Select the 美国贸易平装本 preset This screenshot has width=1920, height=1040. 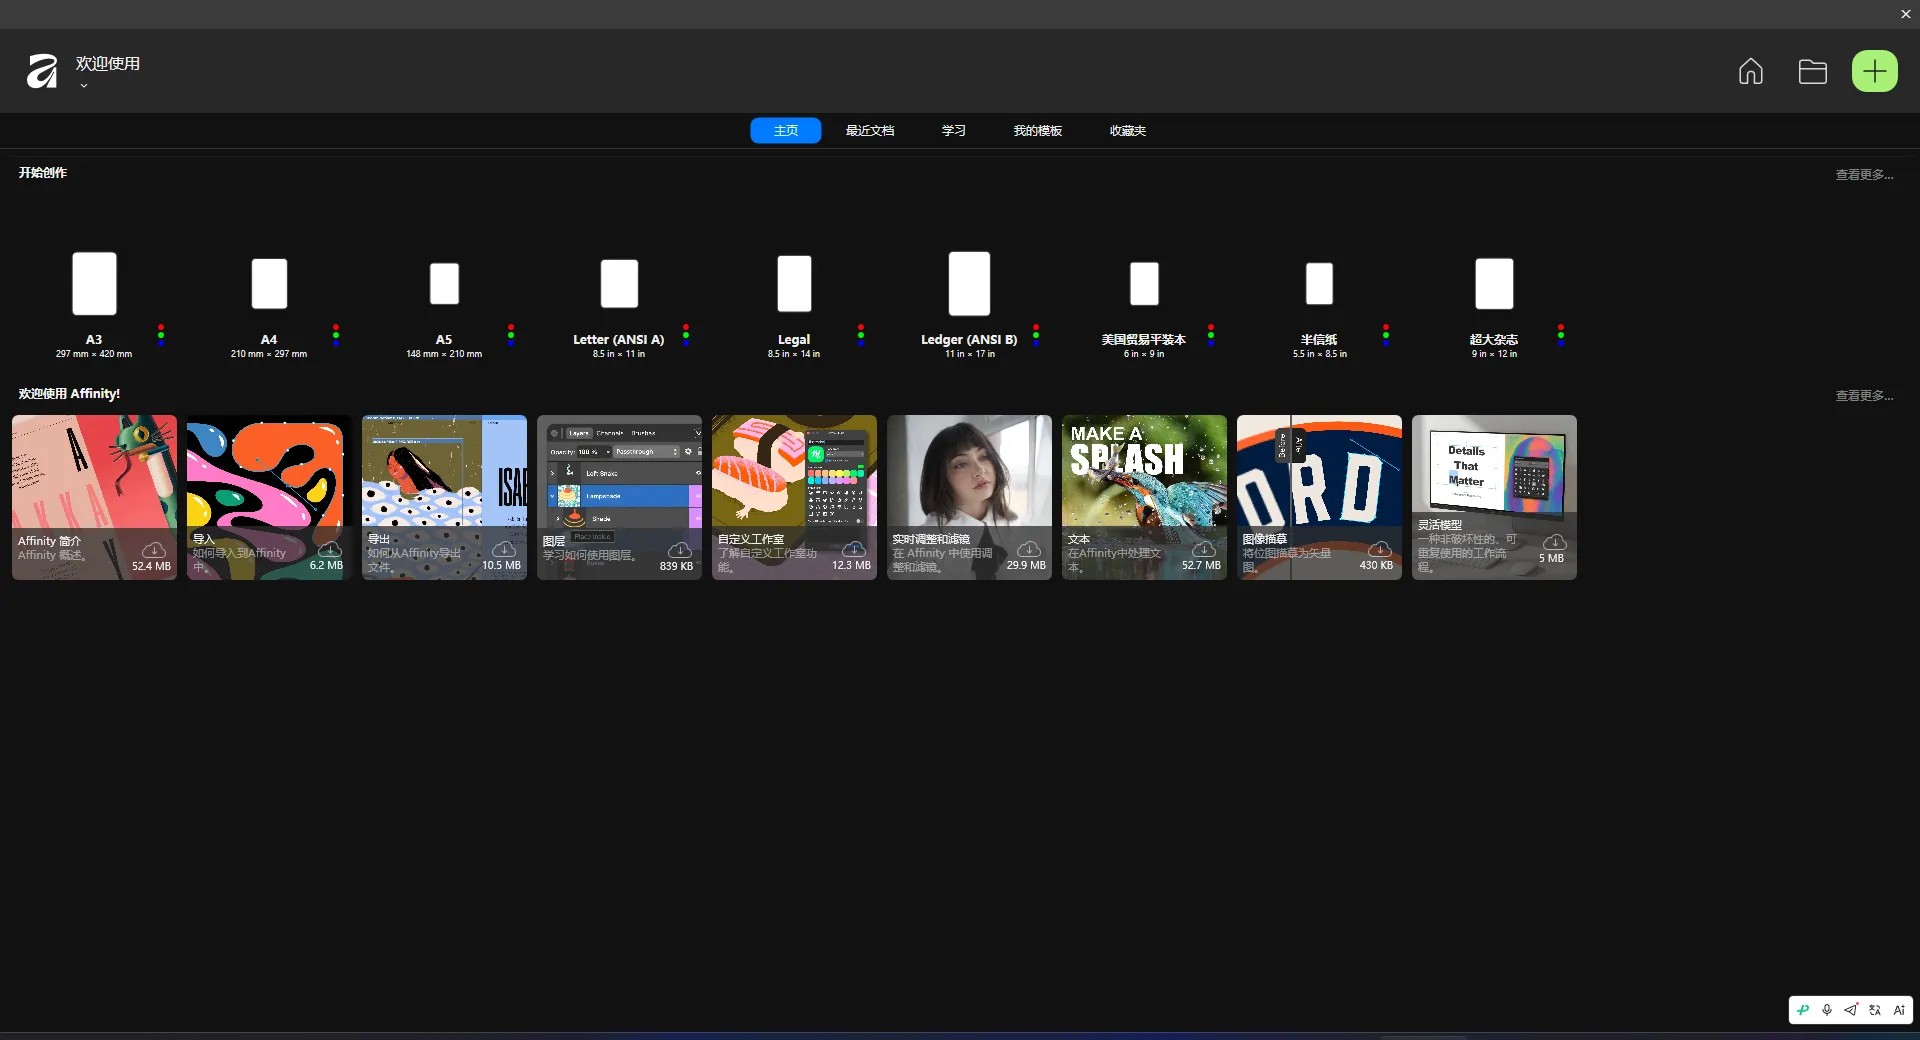(1144, 284)
